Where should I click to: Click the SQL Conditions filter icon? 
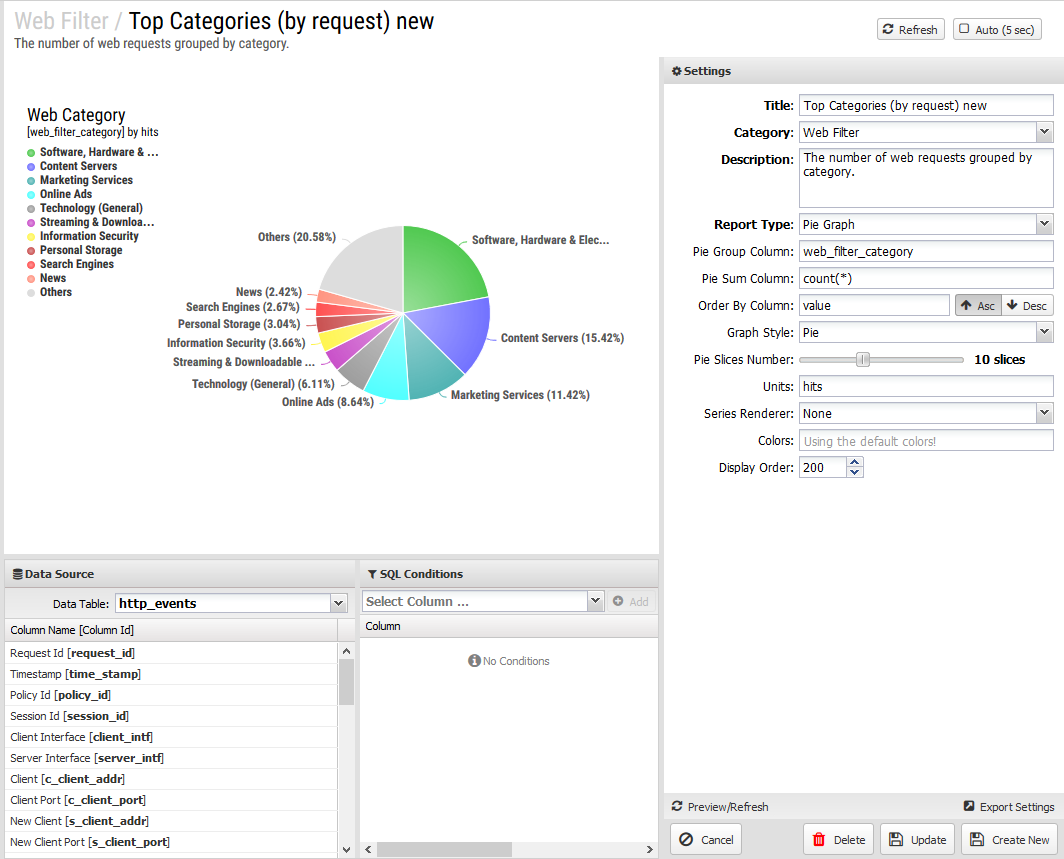[372, 574]
